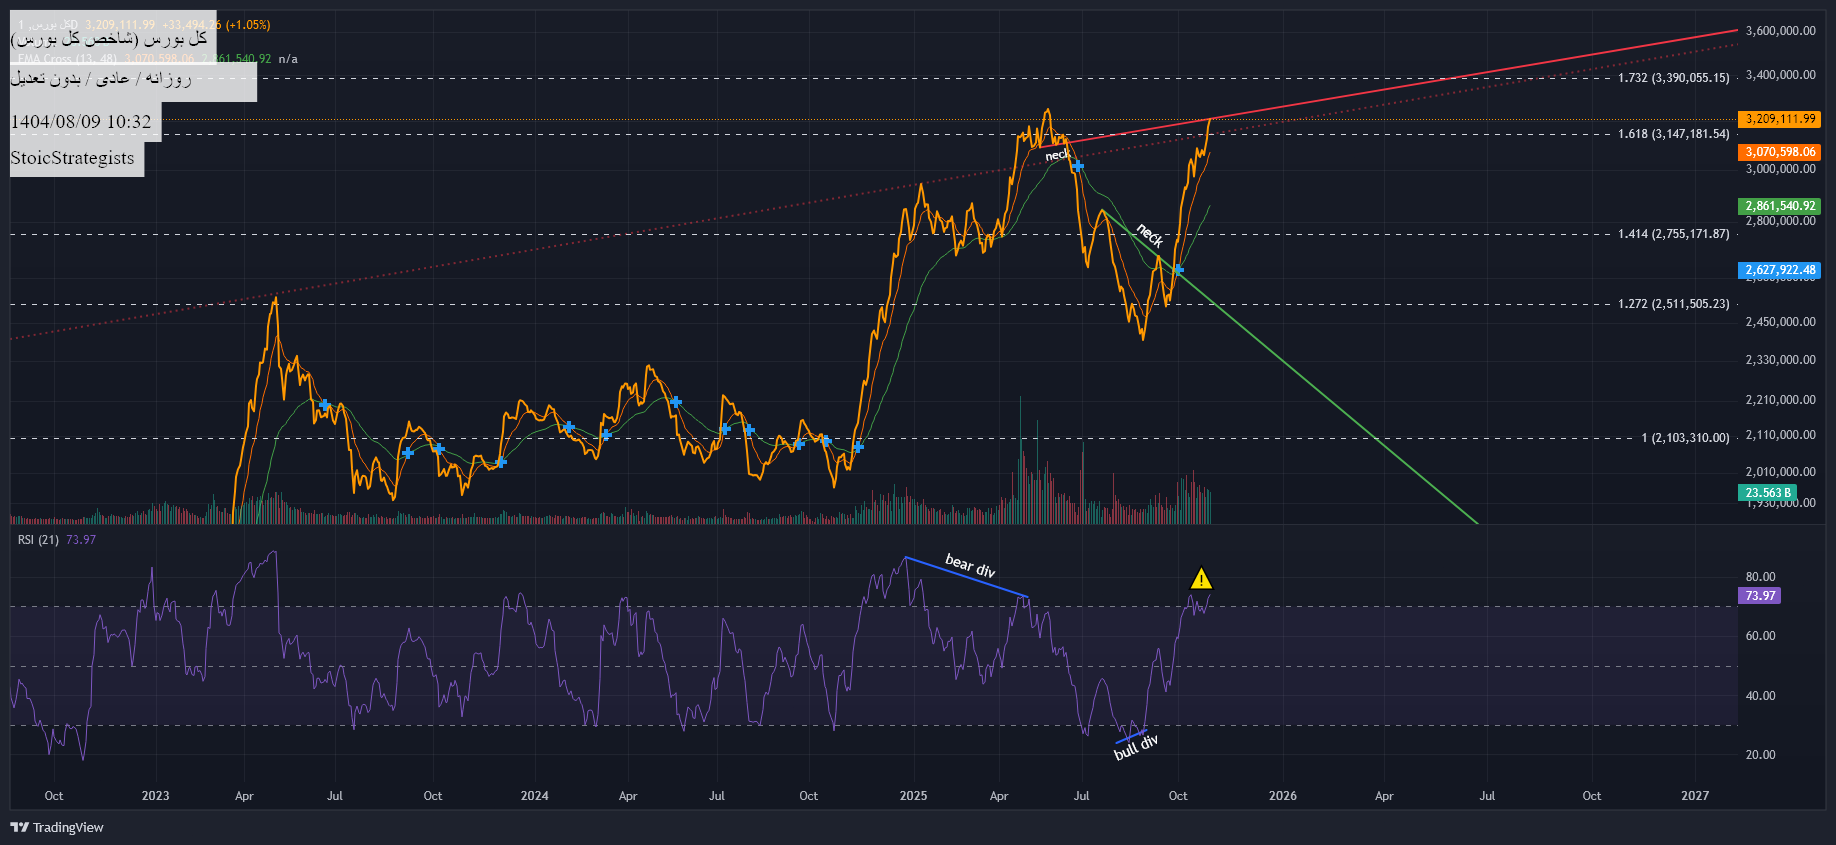Click the TradingView logo at bottom left
The height and width of the screenshot is (845, 1836).
[57, 827]
